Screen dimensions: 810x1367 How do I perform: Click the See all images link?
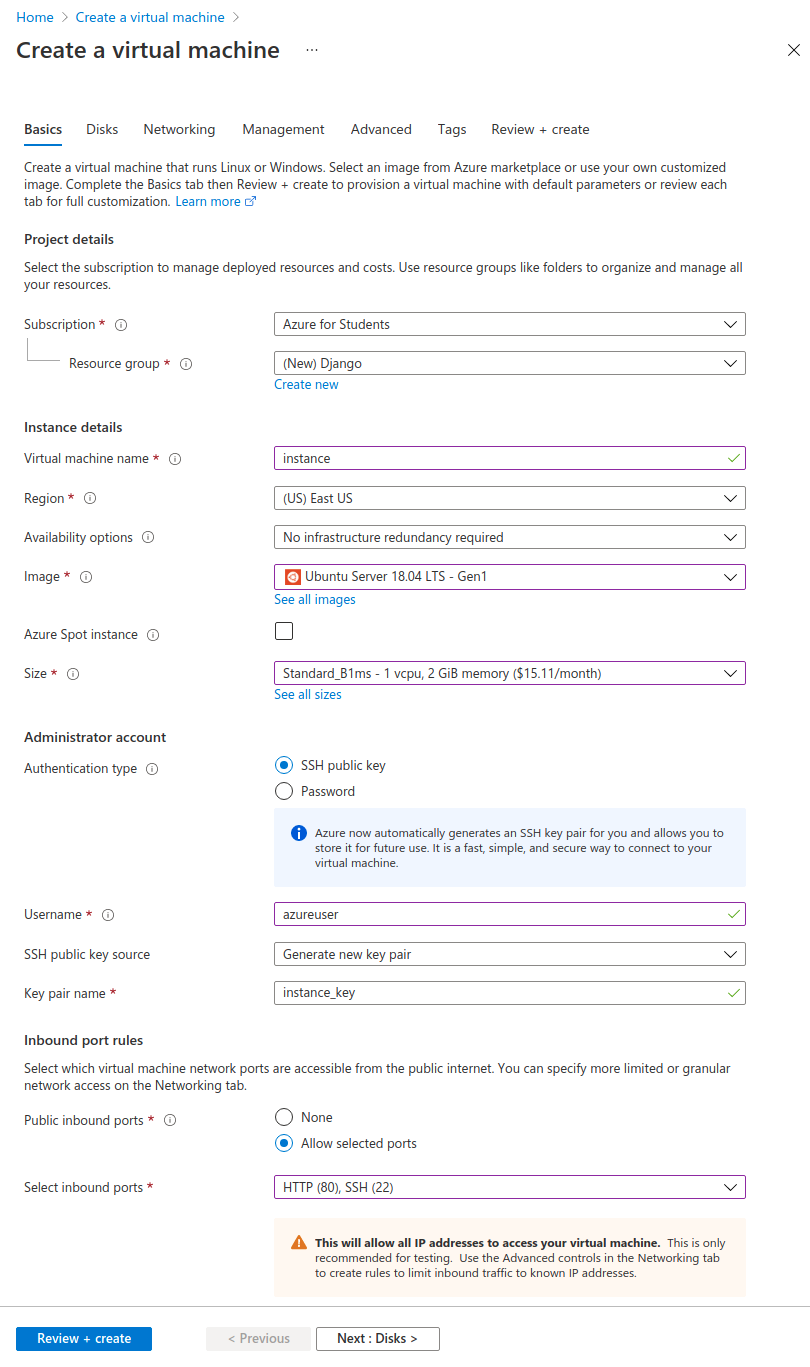(x=315, y=600)
